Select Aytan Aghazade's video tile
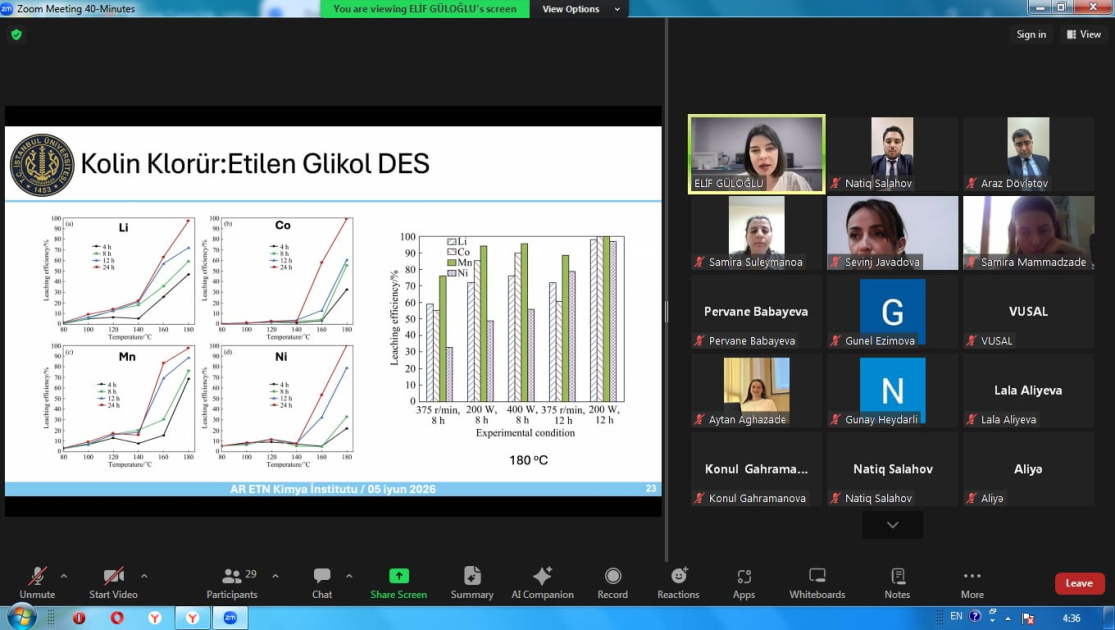The width and height of the screenshot is (1115, 630). point(757,391)
